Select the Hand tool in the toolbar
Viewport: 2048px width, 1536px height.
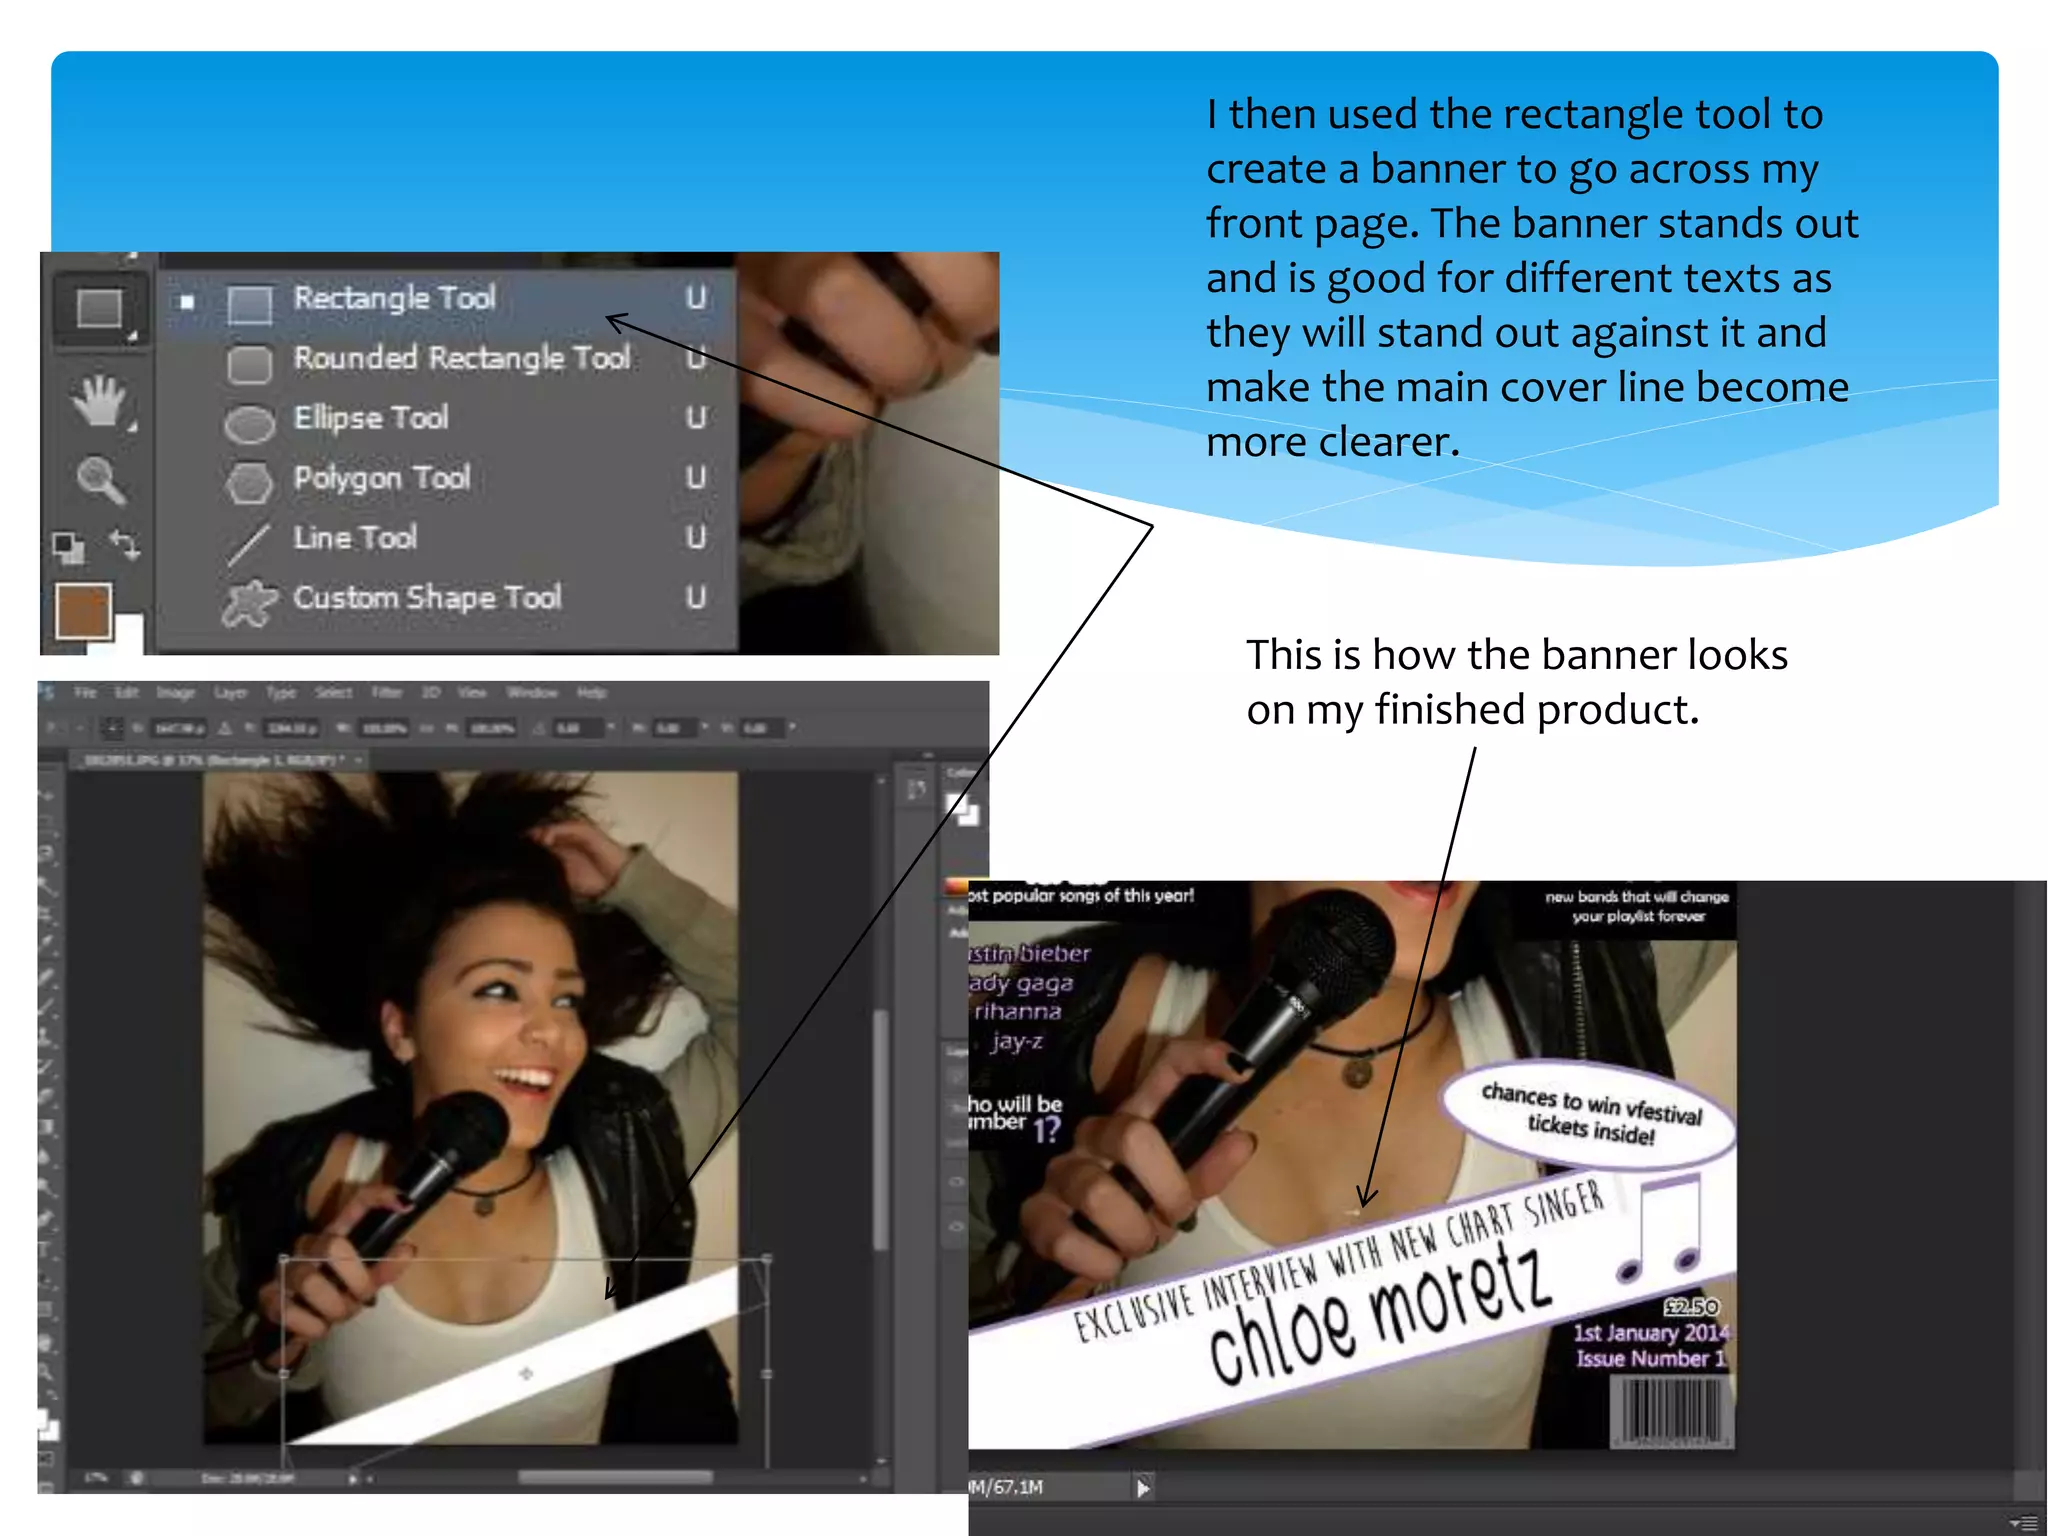[x=100, y=401]
